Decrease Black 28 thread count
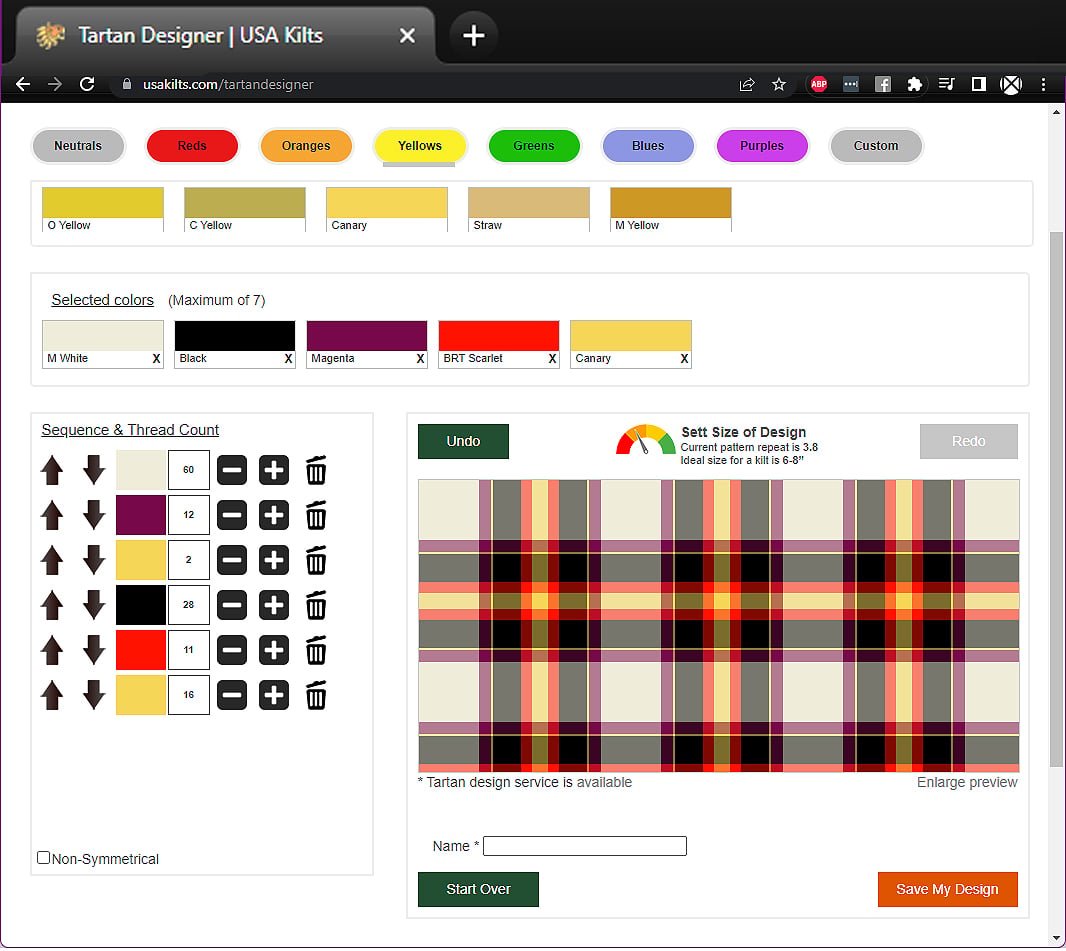1066x951 pixels. (x=232, y=606)
